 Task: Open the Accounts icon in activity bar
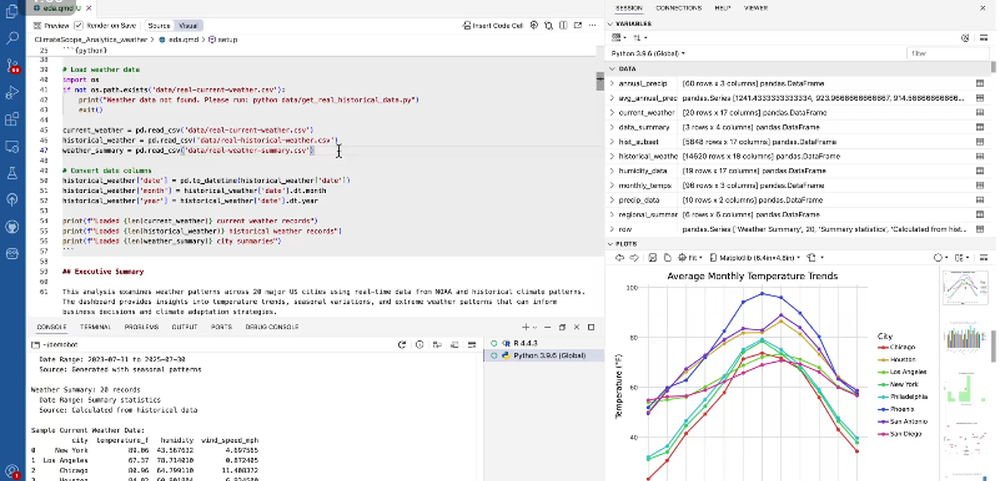coord(13,470)
